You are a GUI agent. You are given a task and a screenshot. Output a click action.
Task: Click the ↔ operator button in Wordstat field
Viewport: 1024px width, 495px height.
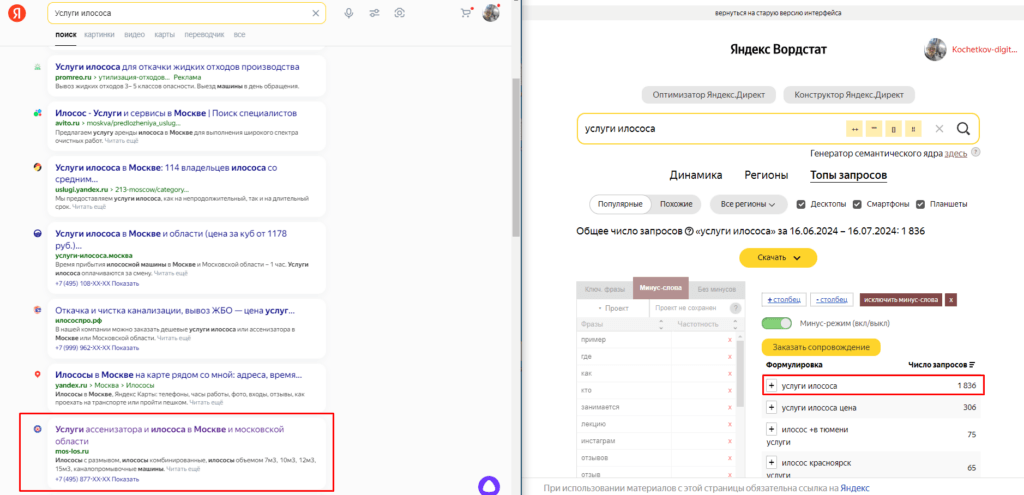pyautogui.click(x=854, y=129)
